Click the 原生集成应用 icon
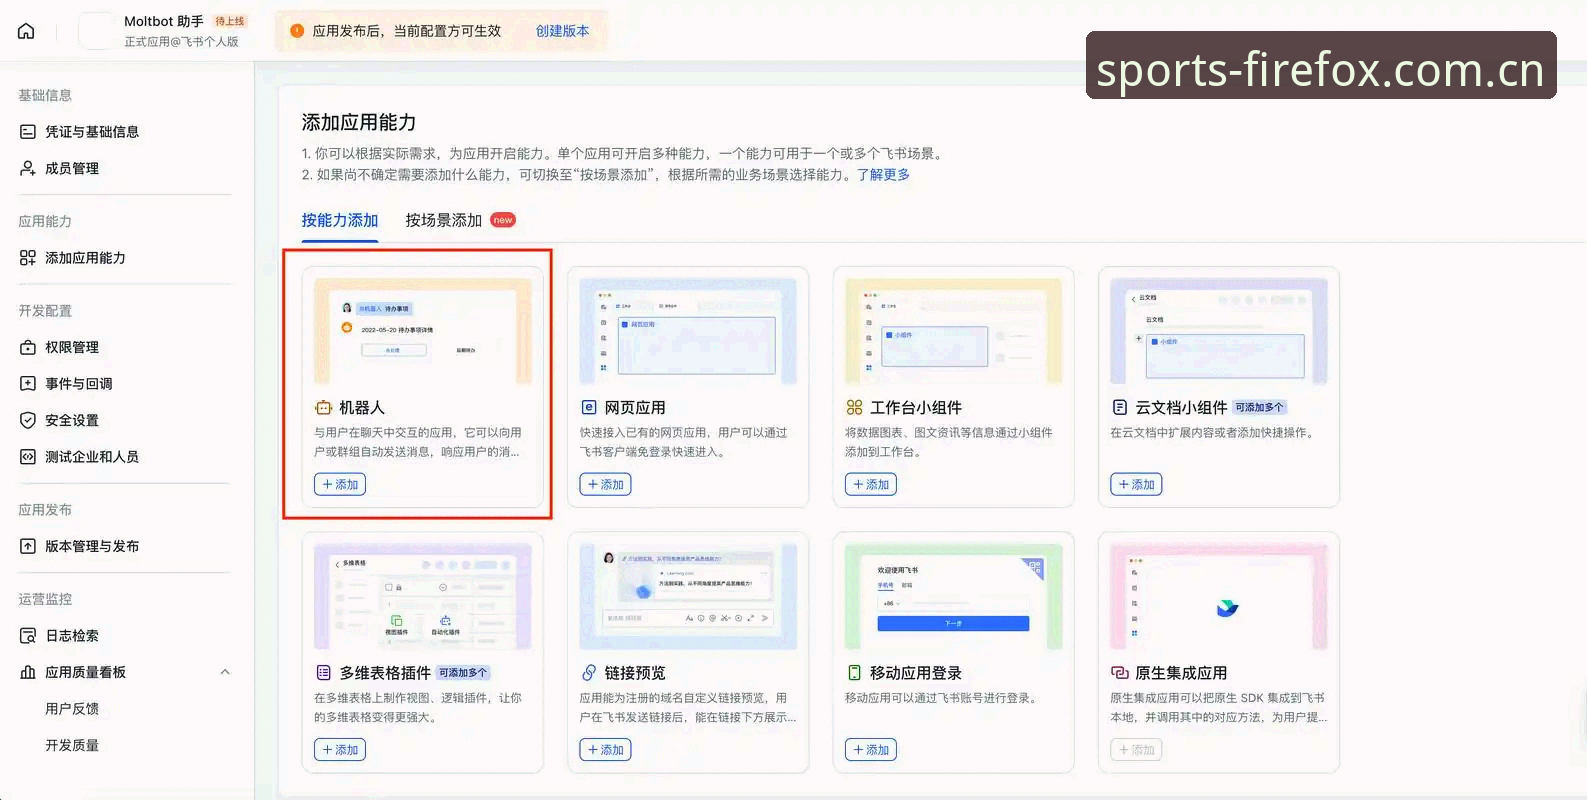The height and width of the screenshot is (800, 1587). click(1120, 673)
